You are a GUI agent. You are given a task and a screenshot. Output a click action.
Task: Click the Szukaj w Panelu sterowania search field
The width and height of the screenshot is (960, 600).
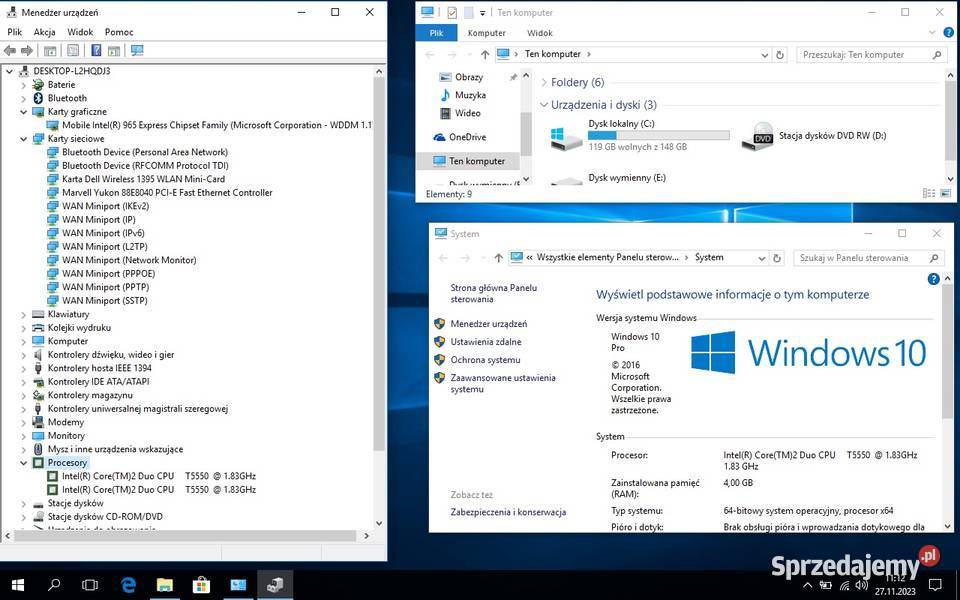click(x=868, y=258)
